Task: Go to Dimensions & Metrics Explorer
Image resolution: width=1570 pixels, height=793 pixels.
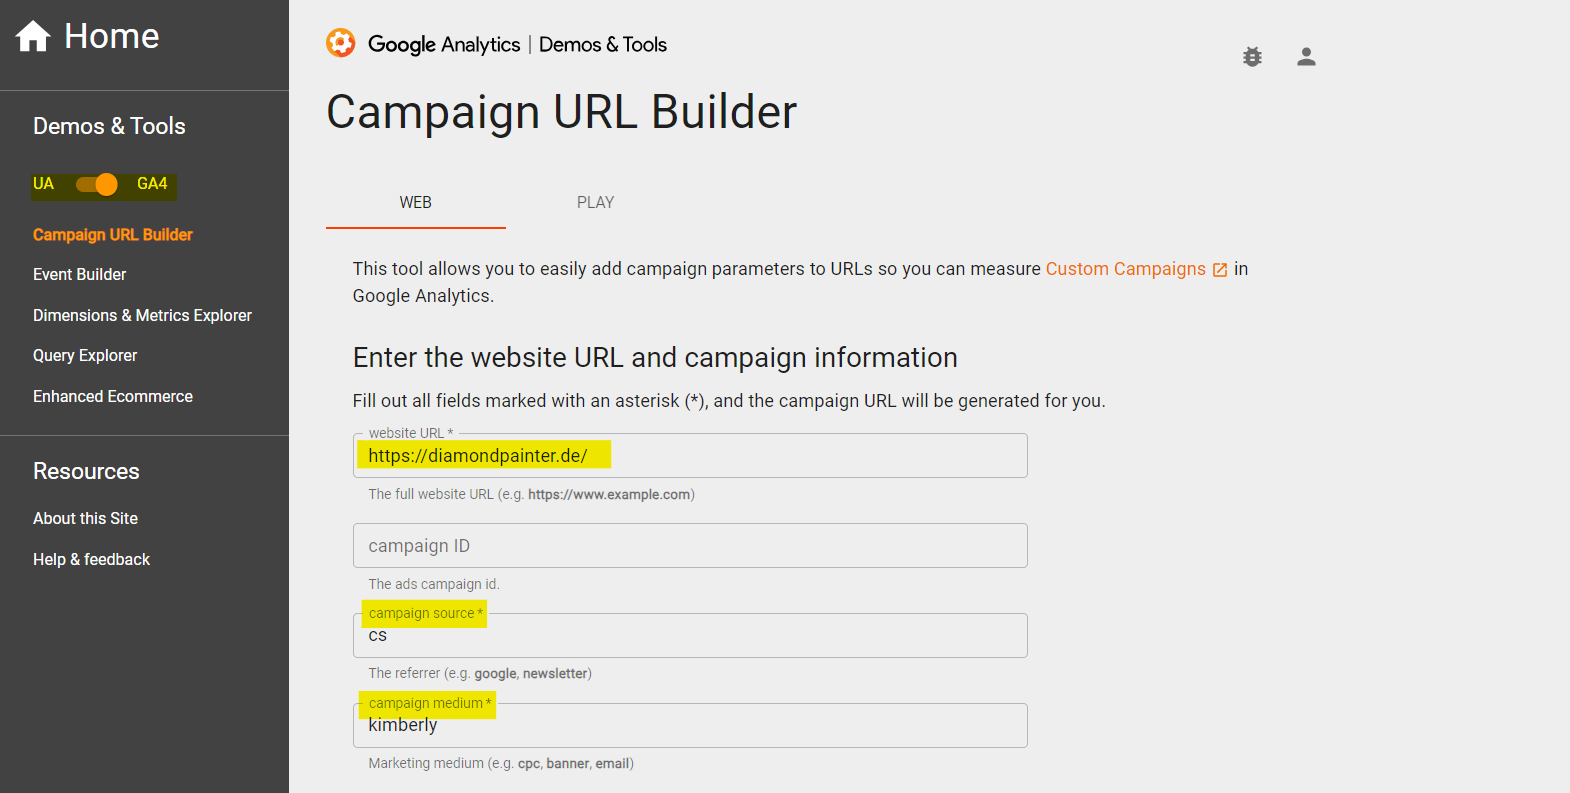Action: pos(142,315)
